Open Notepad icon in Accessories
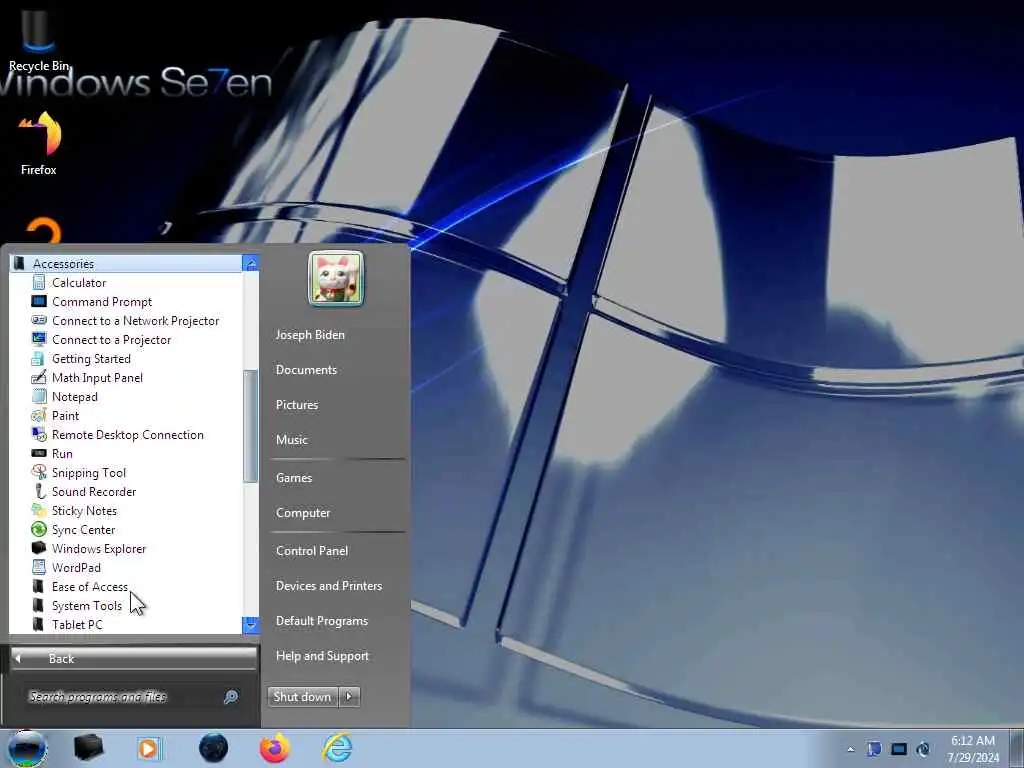This screenshot has height=768, width=1024. click(39, 396)
